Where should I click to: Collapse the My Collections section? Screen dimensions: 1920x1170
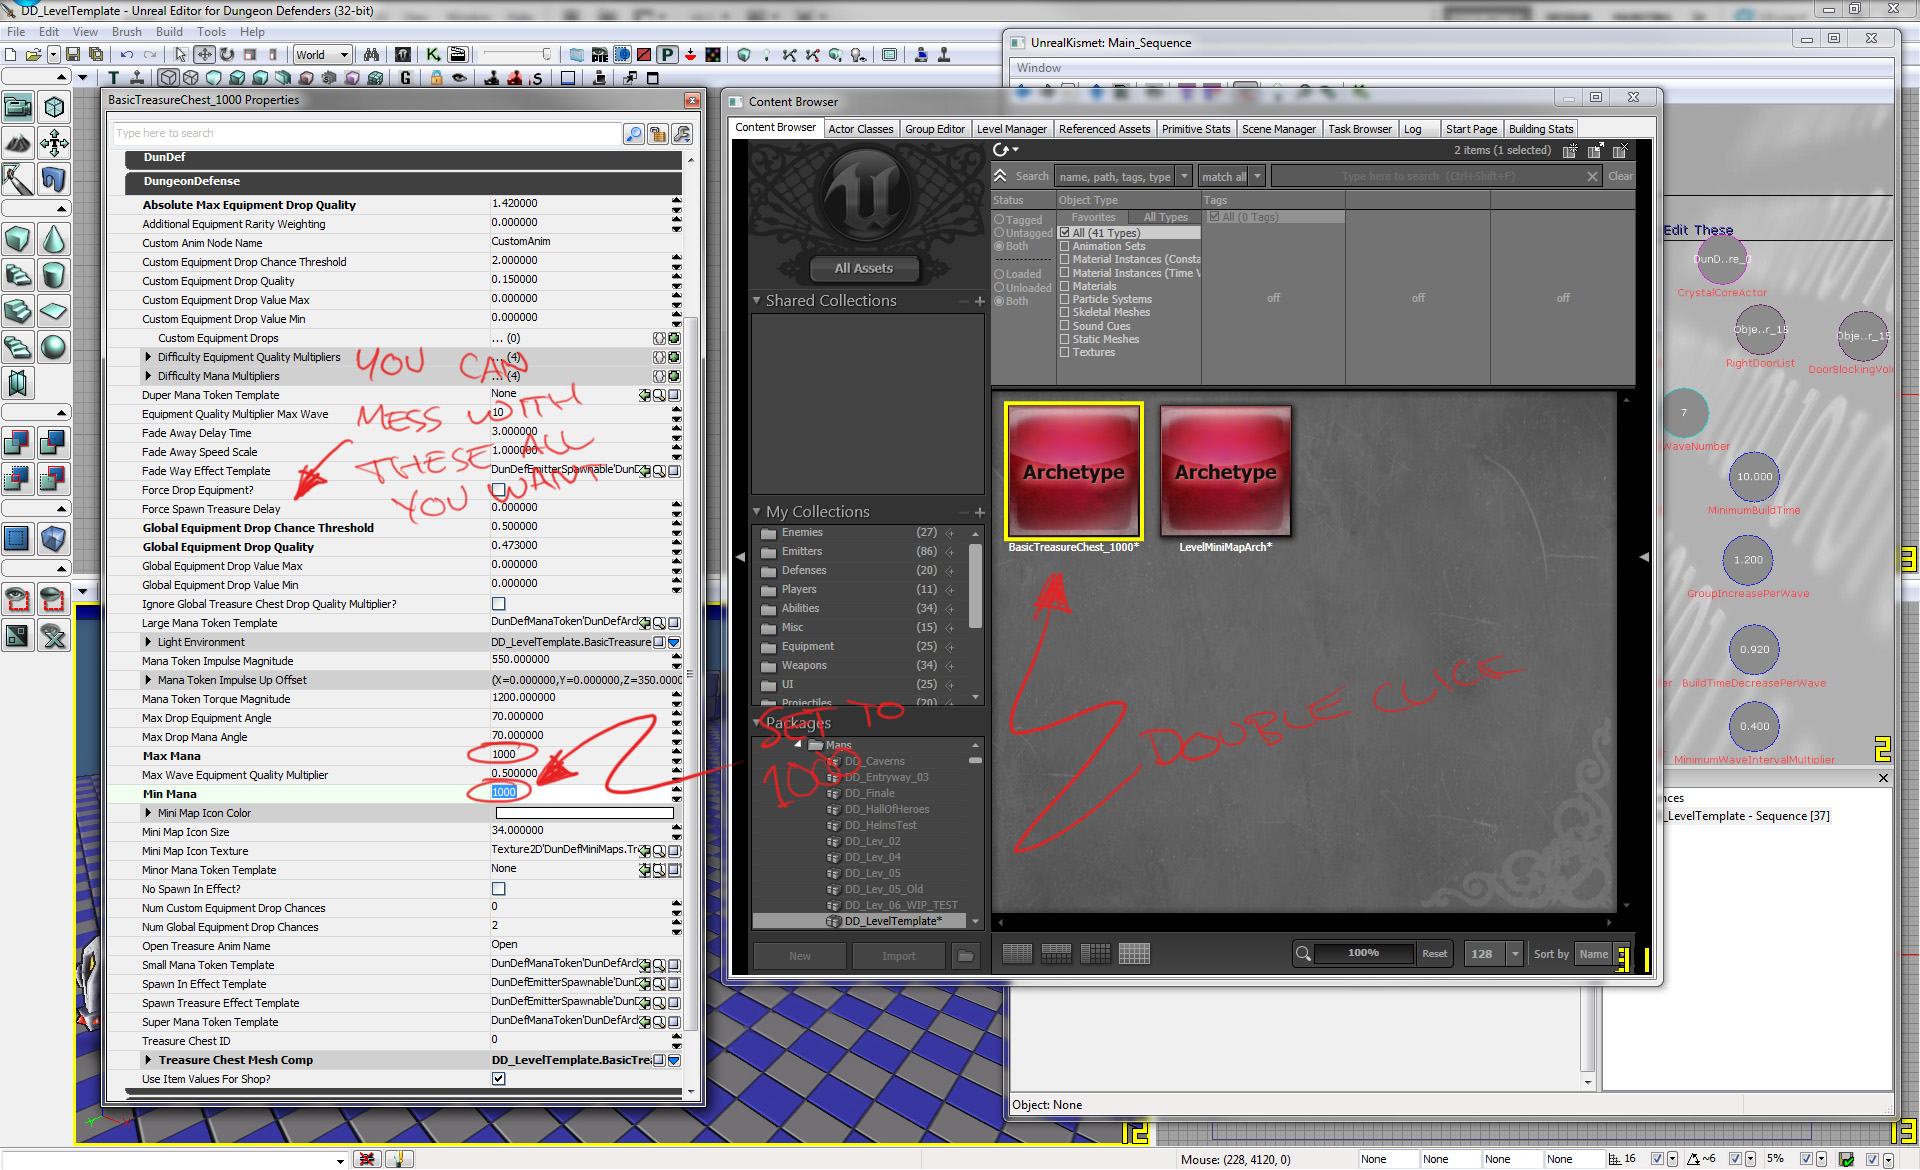point(757,511)
